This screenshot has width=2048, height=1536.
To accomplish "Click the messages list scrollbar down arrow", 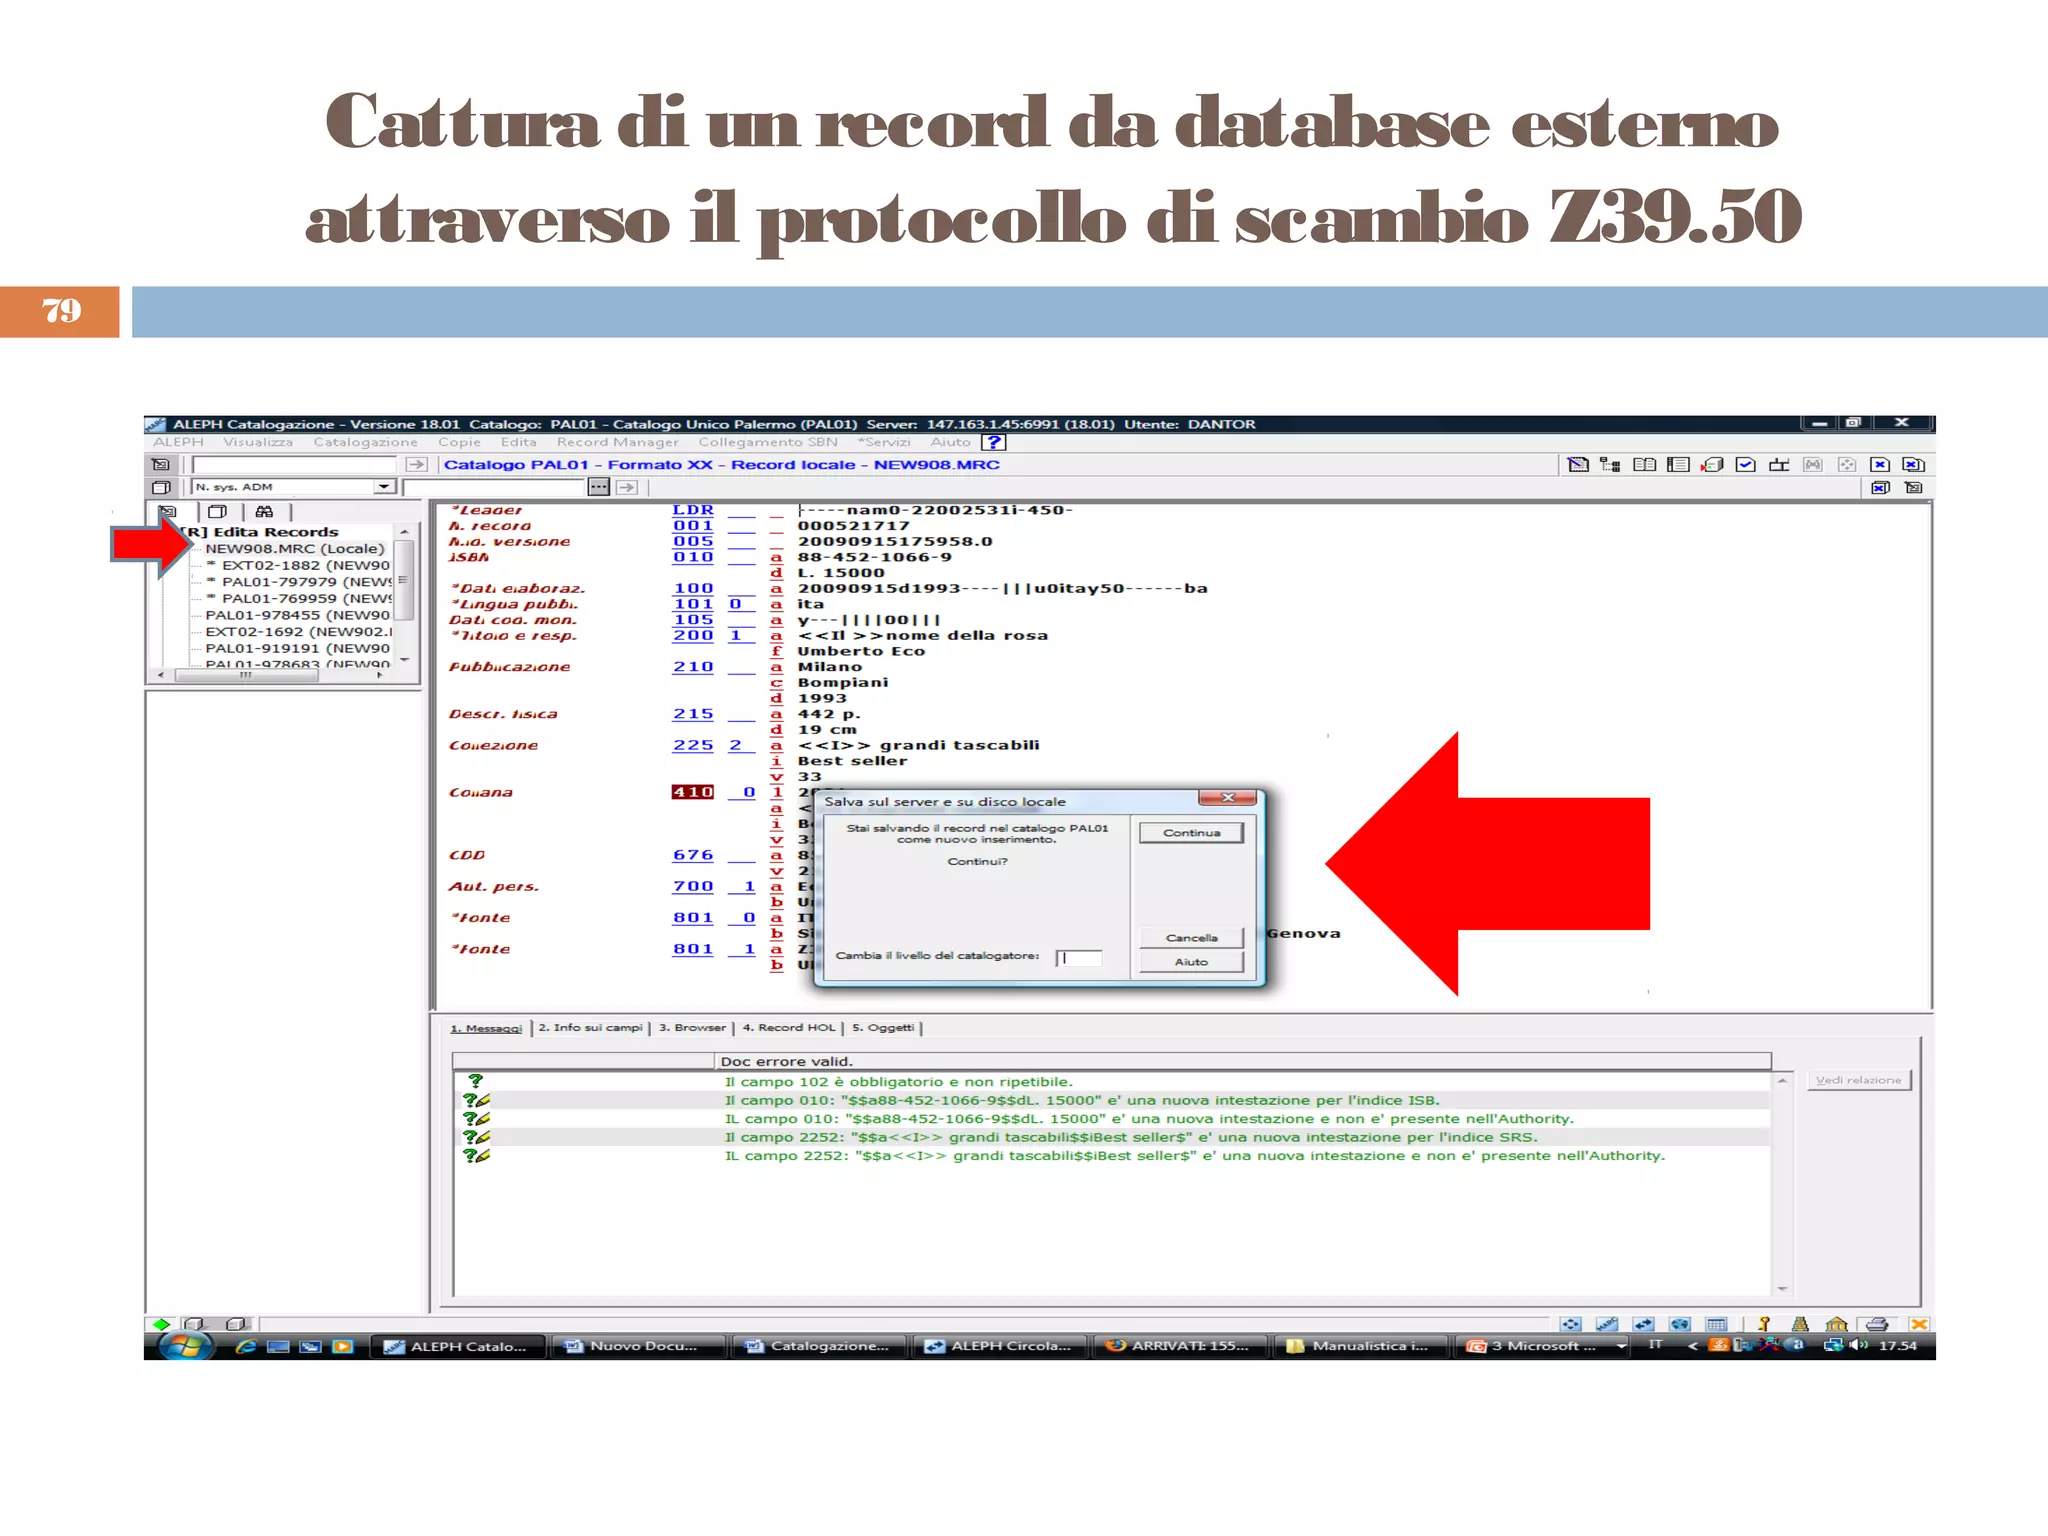I will tap(1782, 1288).
